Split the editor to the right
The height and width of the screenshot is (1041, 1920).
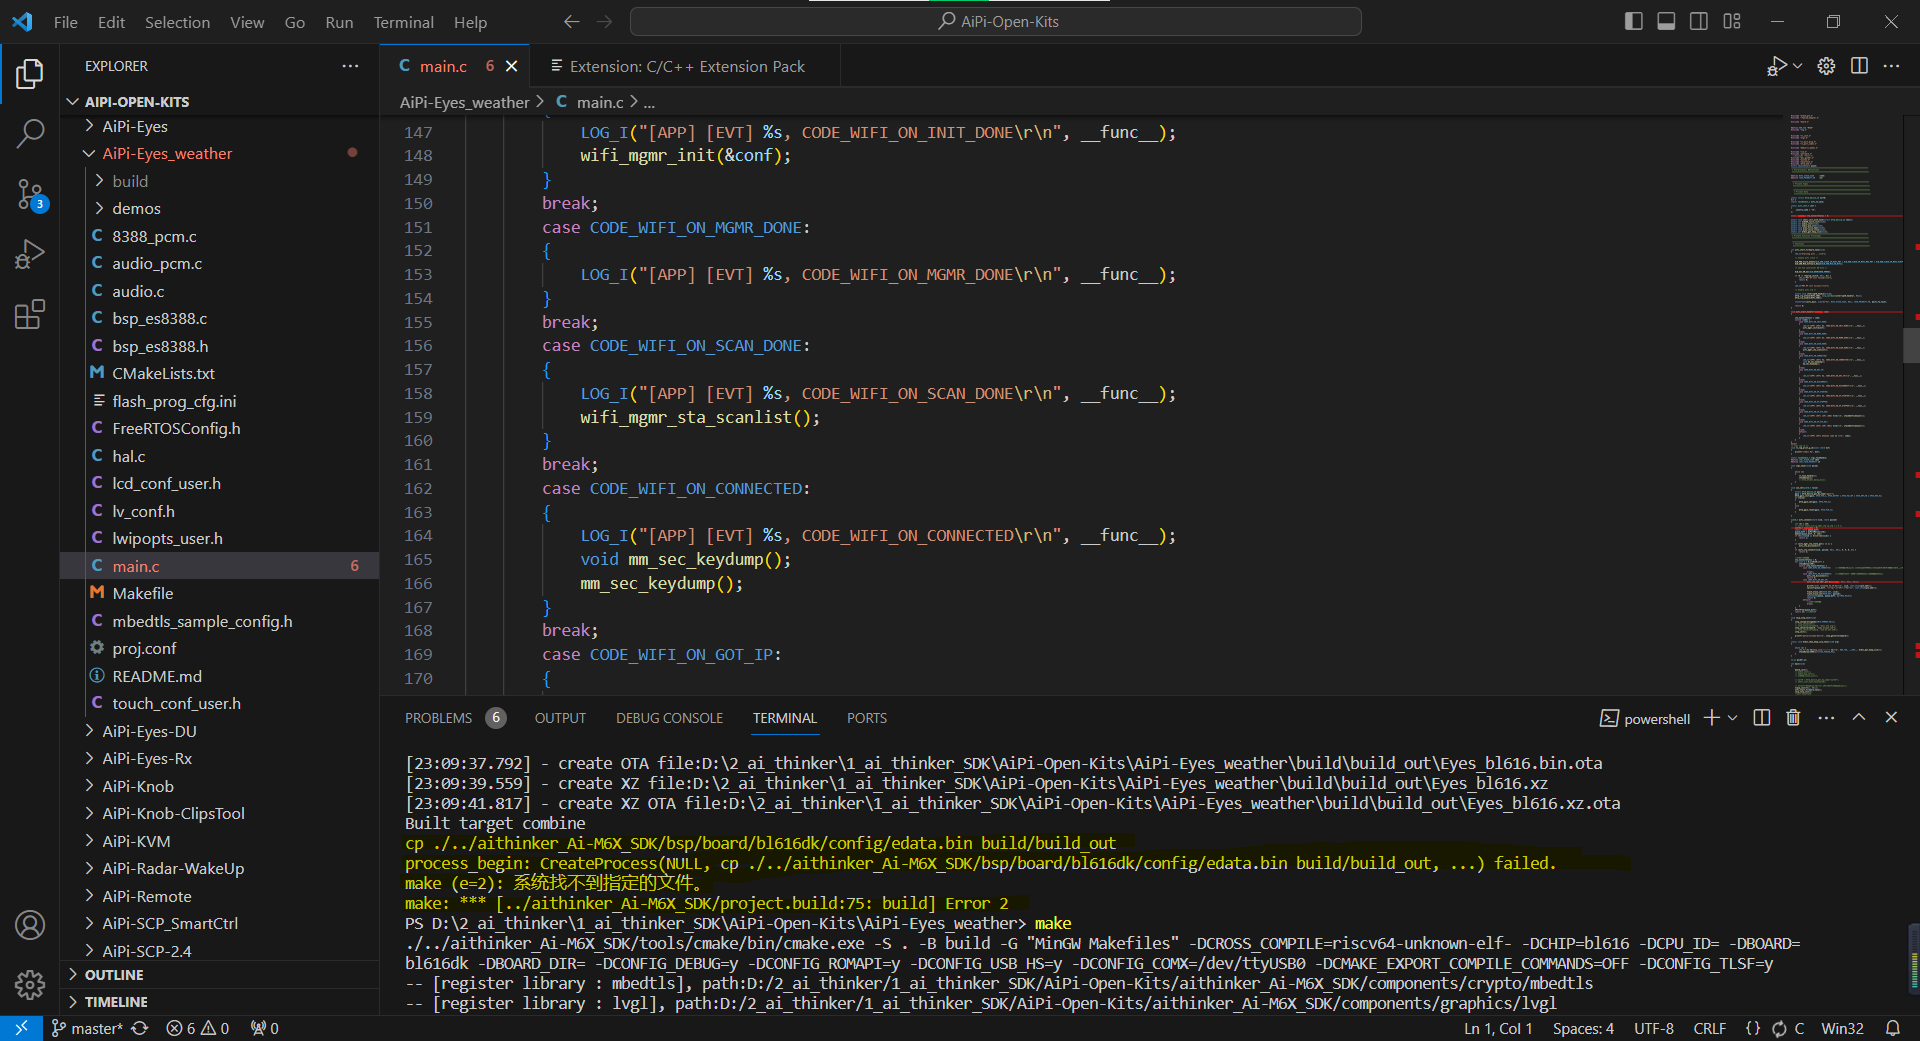[1859, 66]
